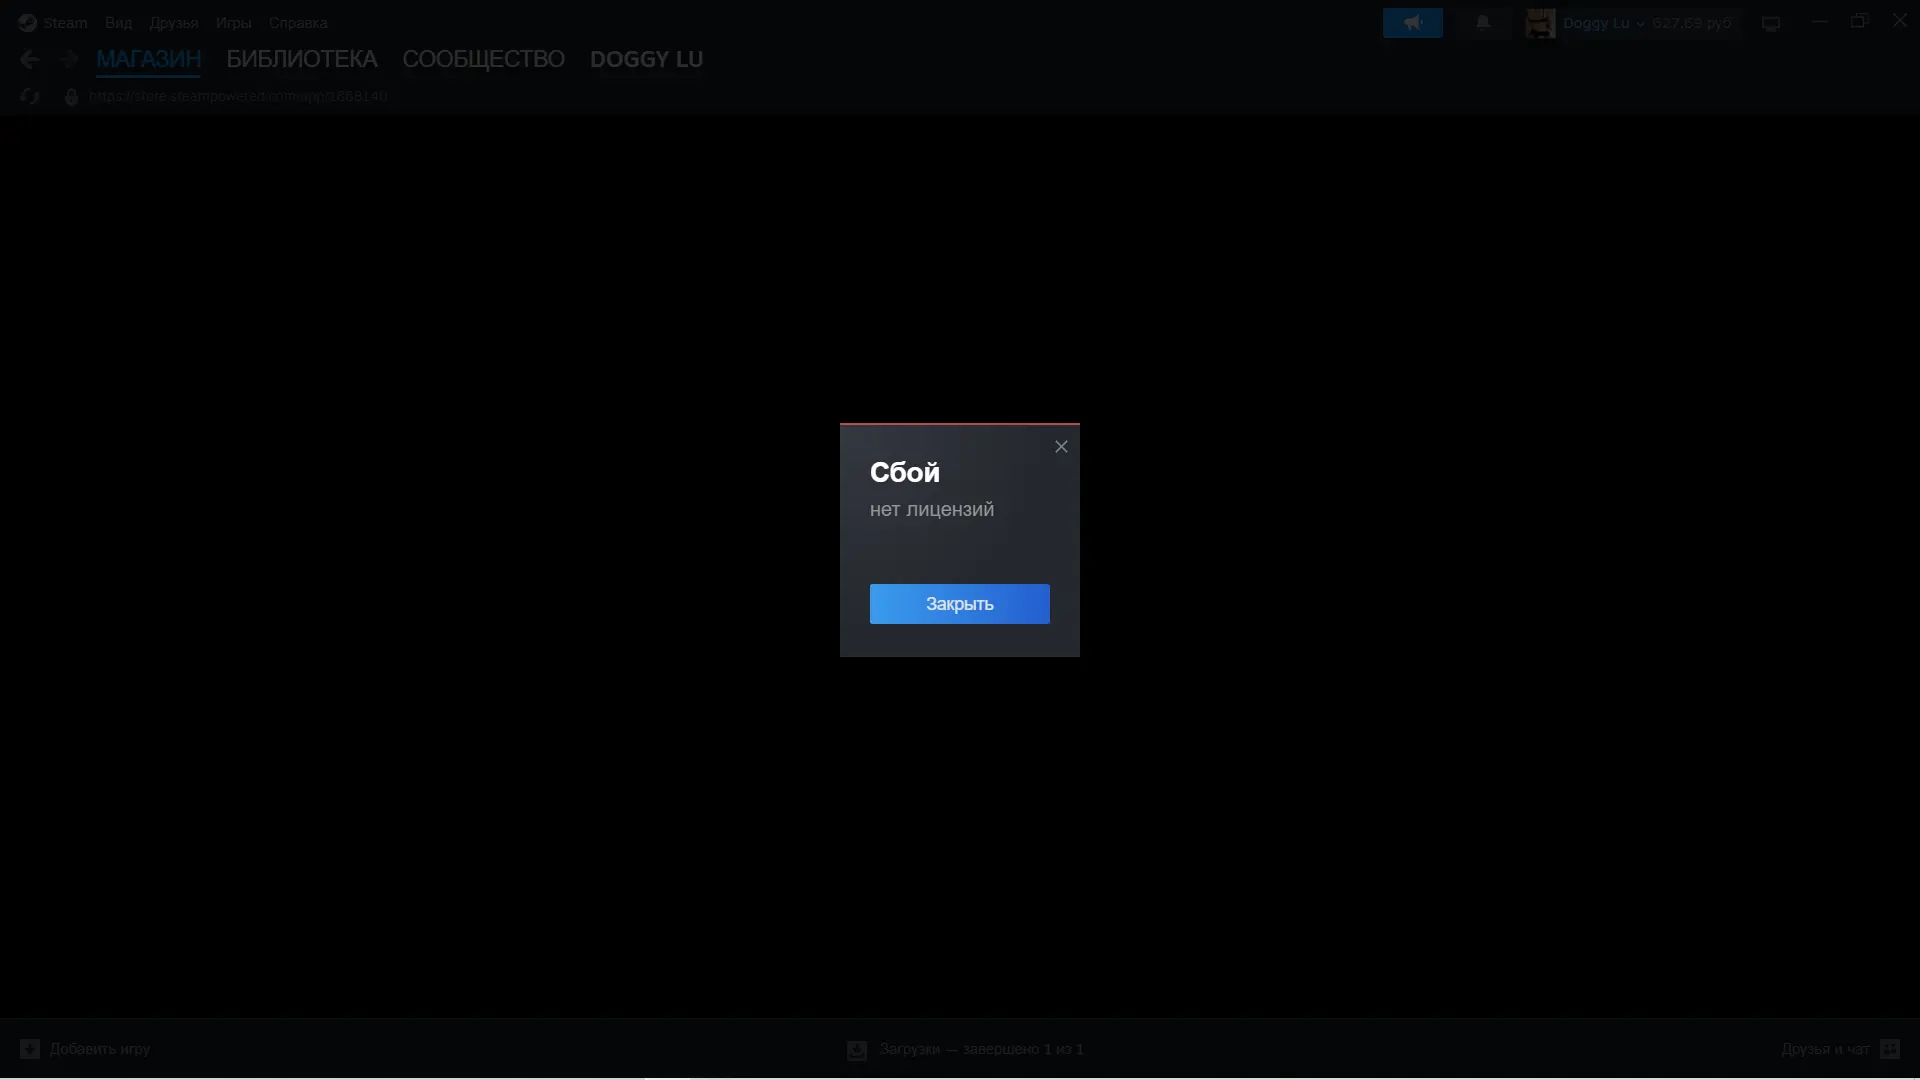Open notifications bell
This screenshot has height=1080, width=1920.
[1483, 23]
